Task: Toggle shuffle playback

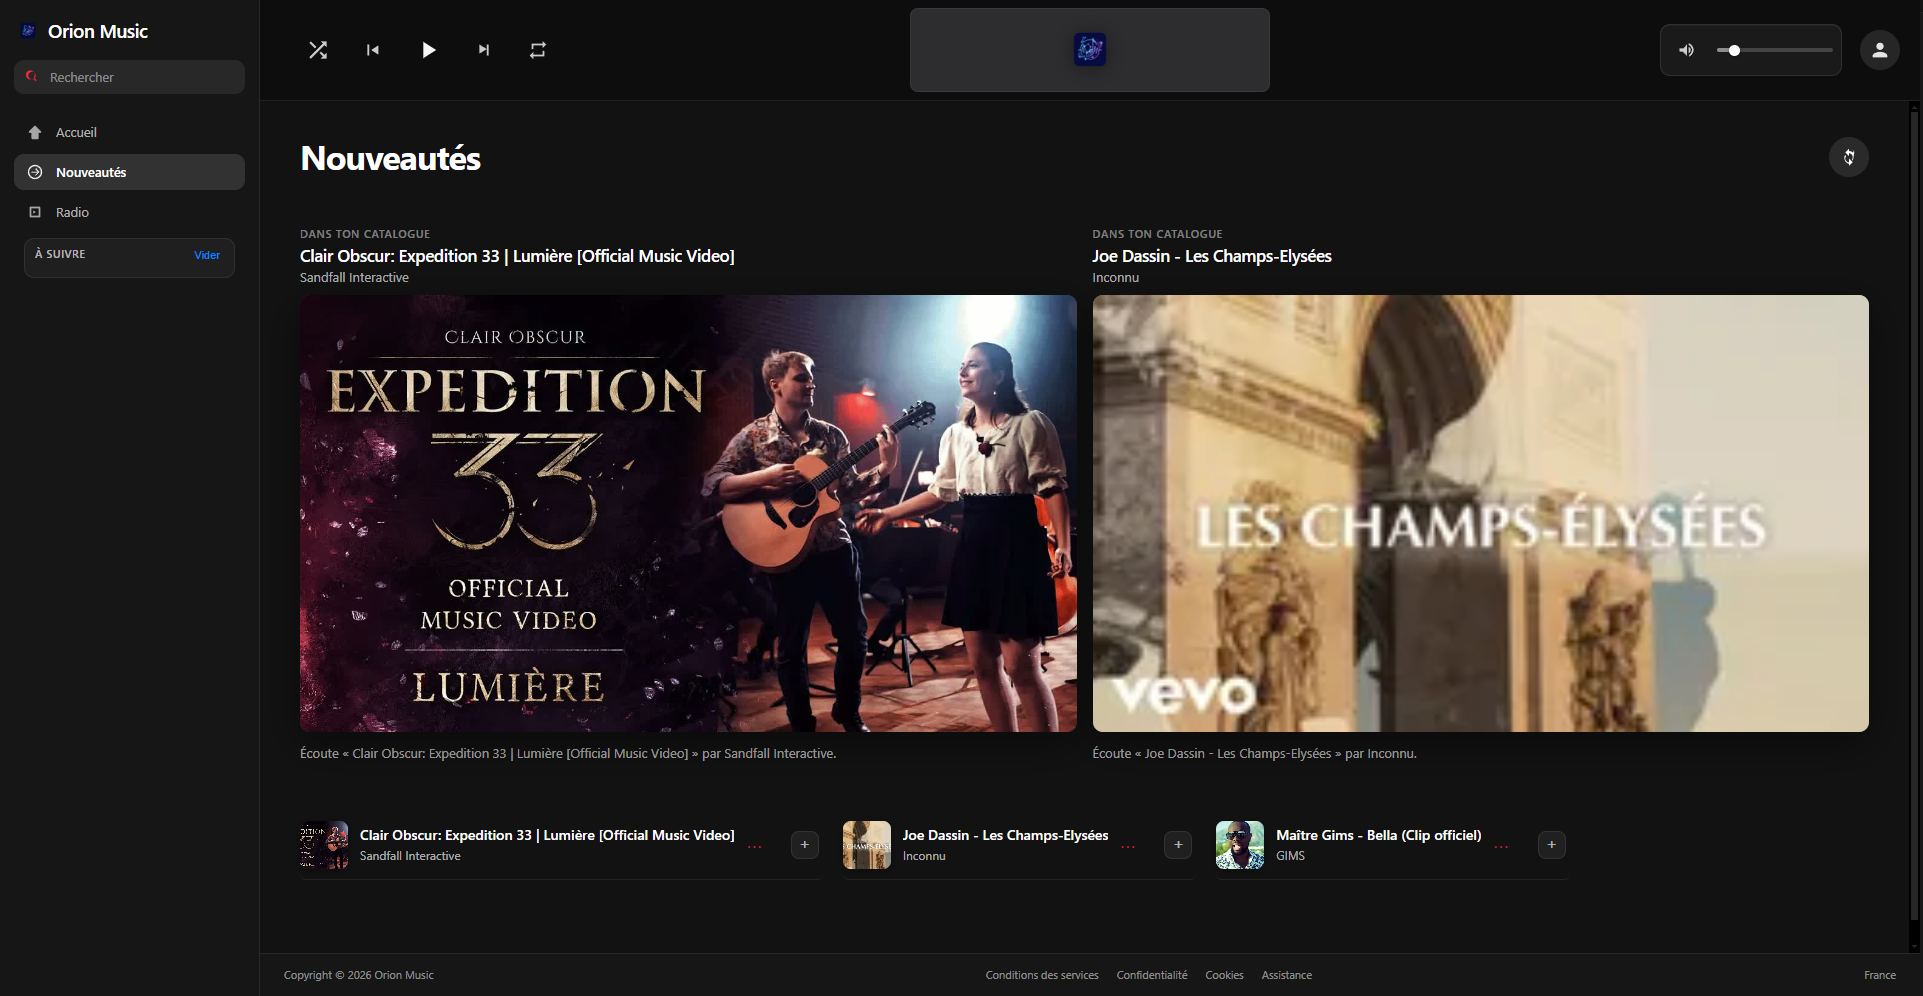Action: 318,50
